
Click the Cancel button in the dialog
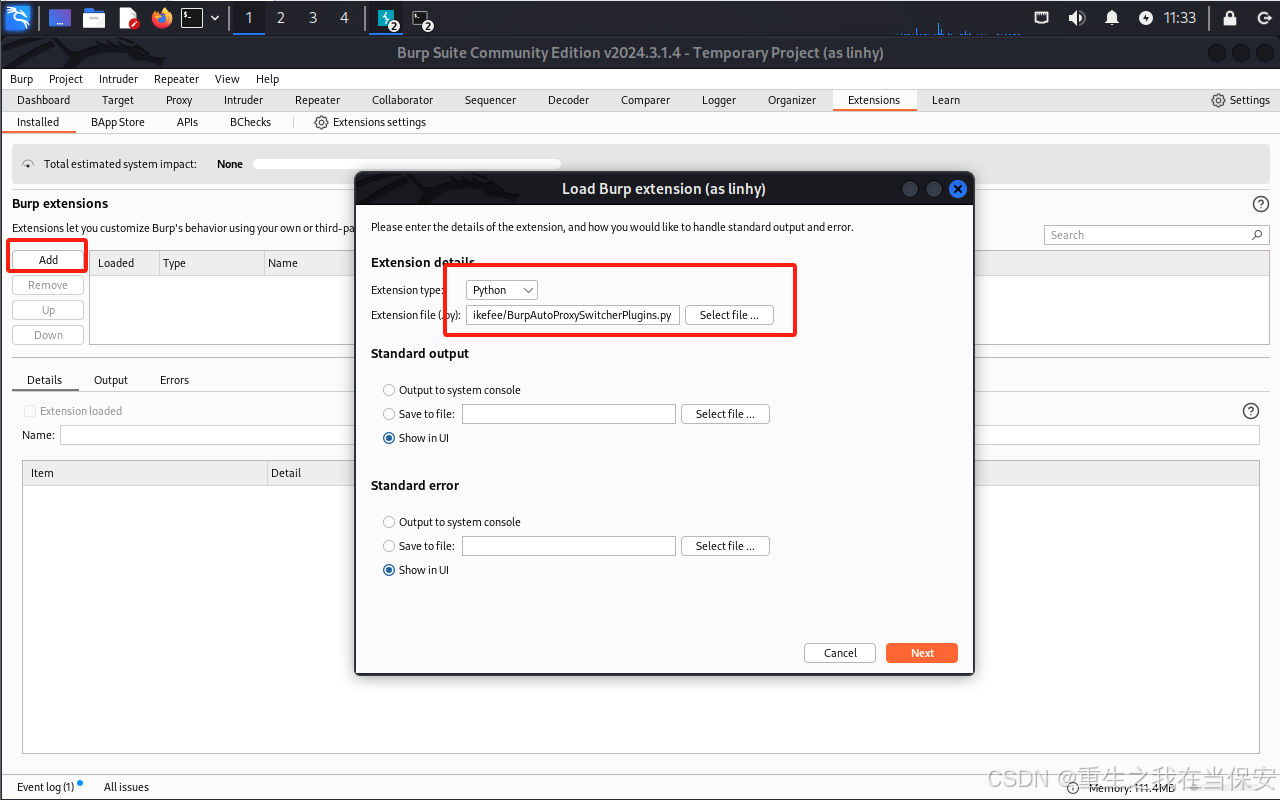click(840, 653)
